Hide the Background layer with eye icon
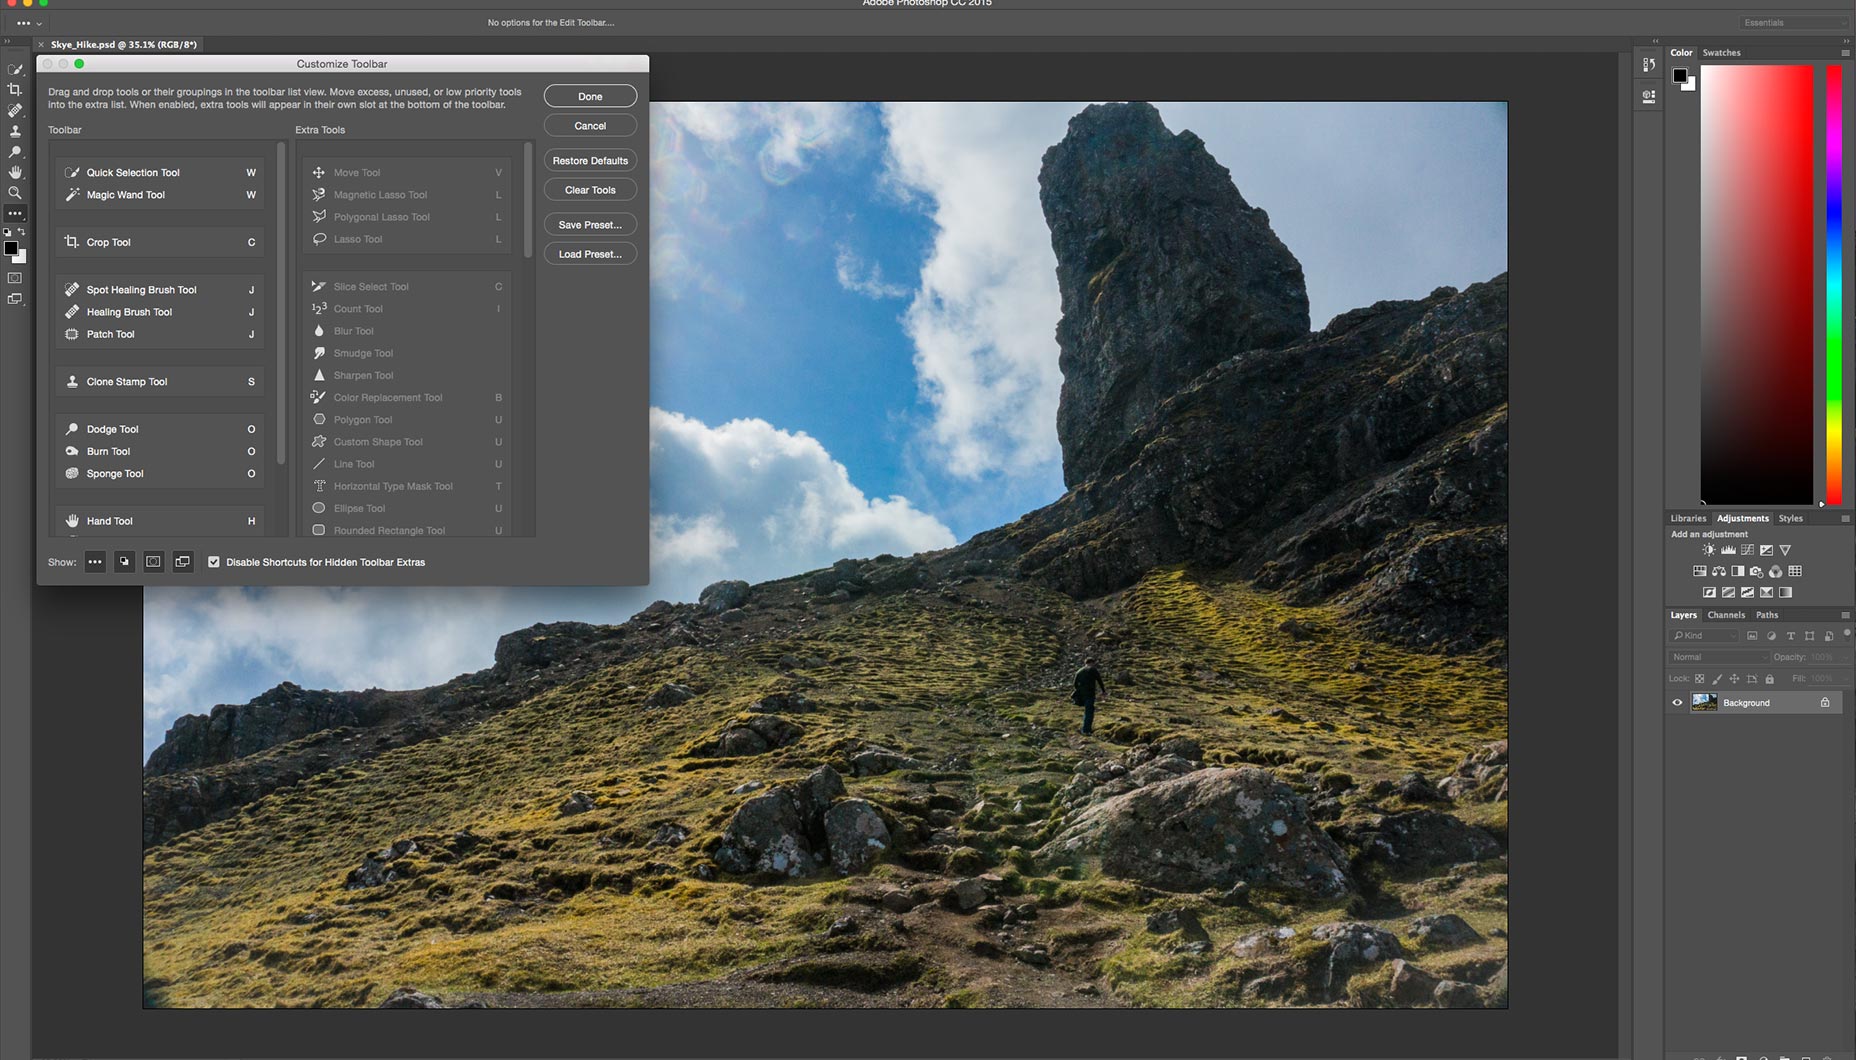 point(1677,703)
